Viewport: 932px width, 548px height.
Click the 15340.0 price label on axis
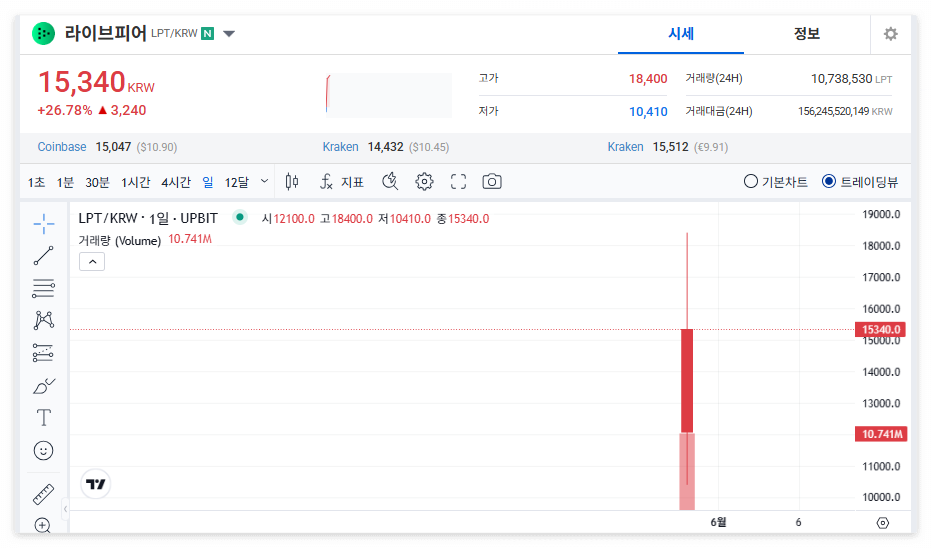(880, 329)
